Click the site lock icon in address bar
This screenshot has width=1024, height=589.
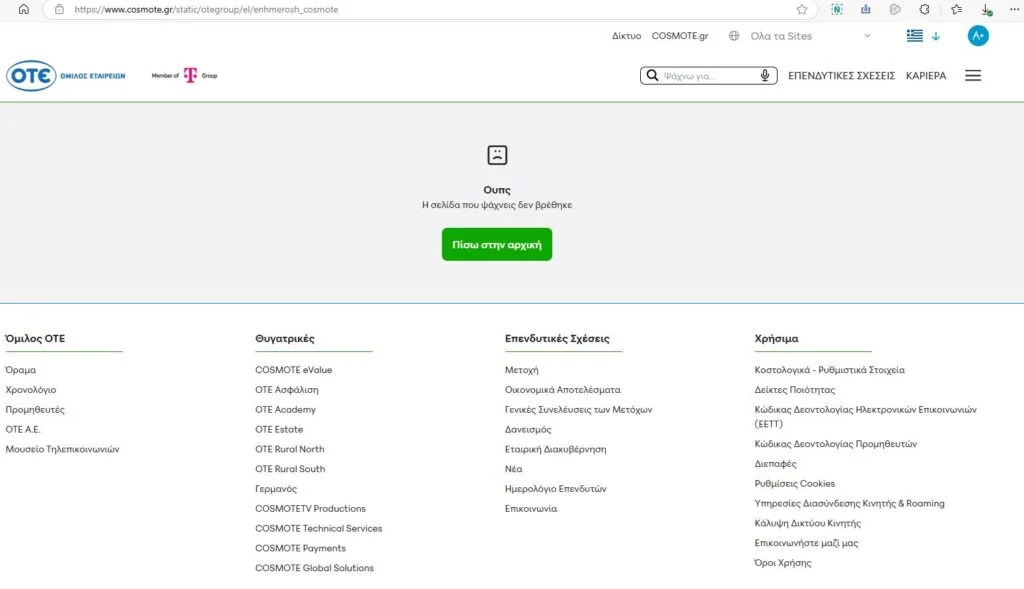coord(59,9)
